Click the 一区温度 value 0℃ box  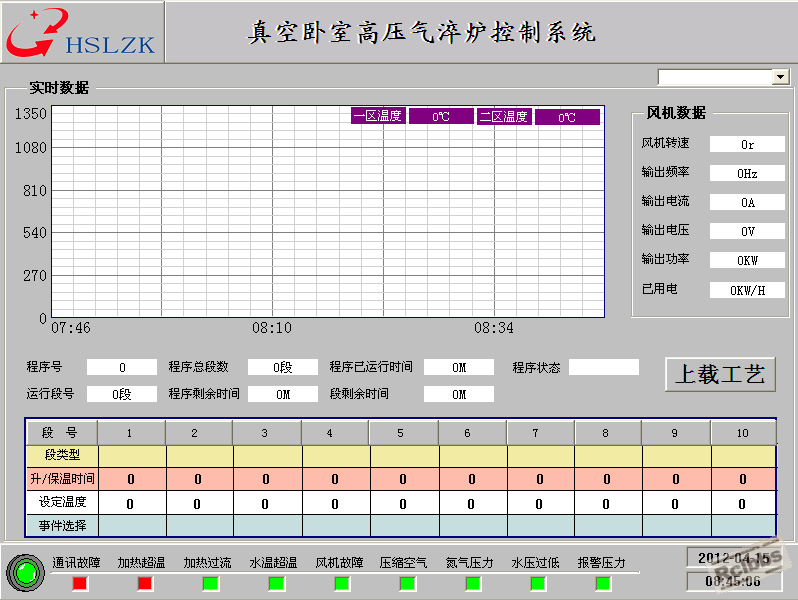[441, 117]
